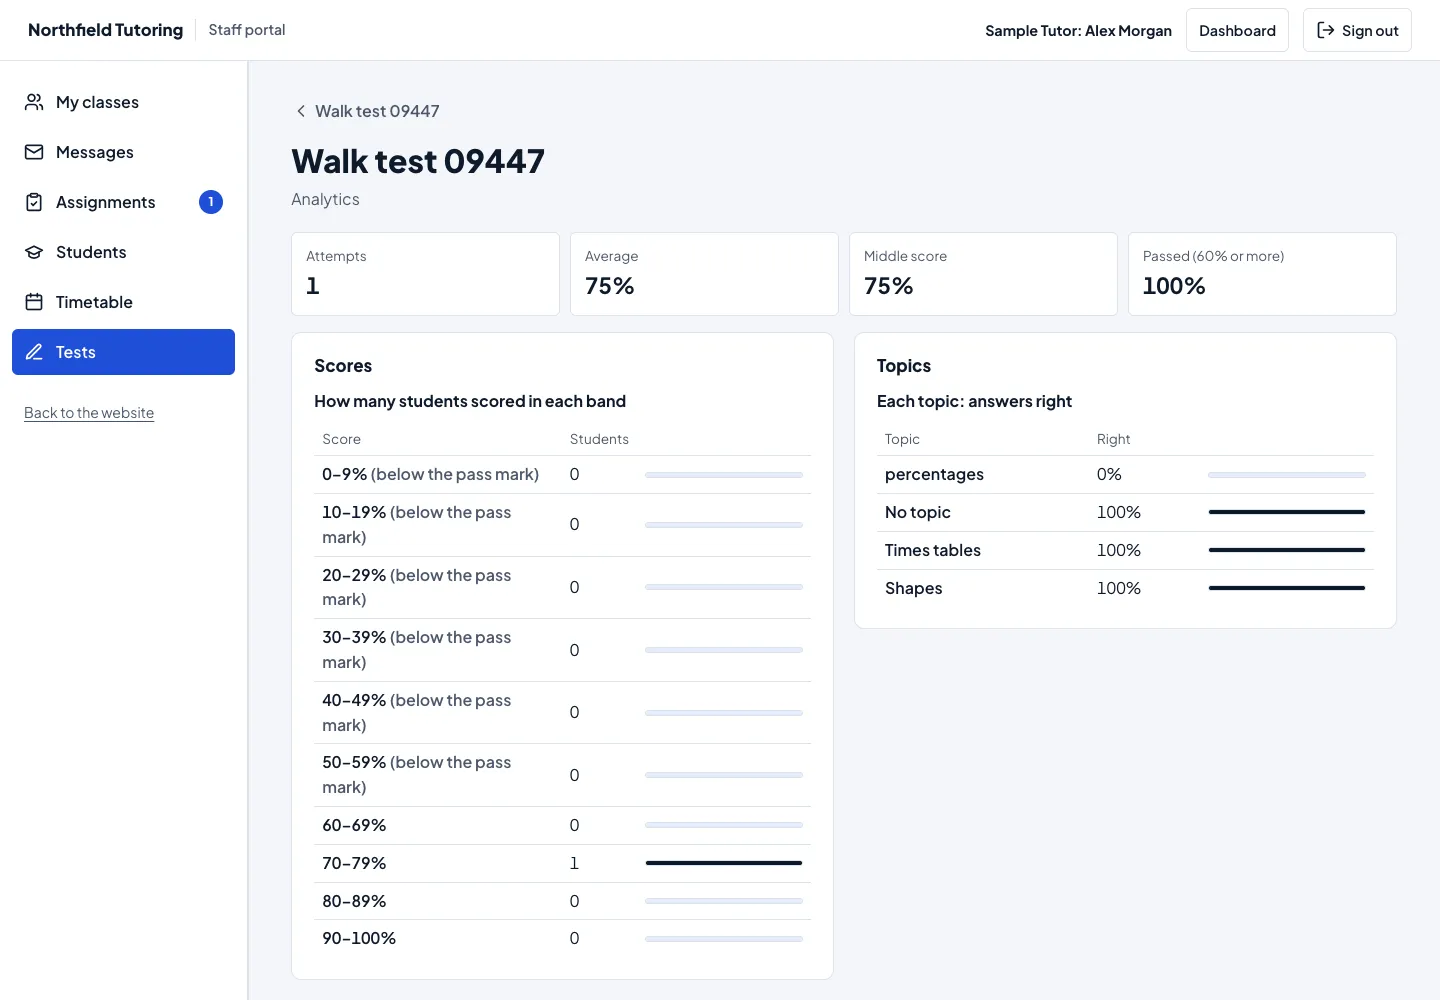This screenshot has width=1440, height=1000.
Task: Click the "70–79%" score band label
Action: 354,863
